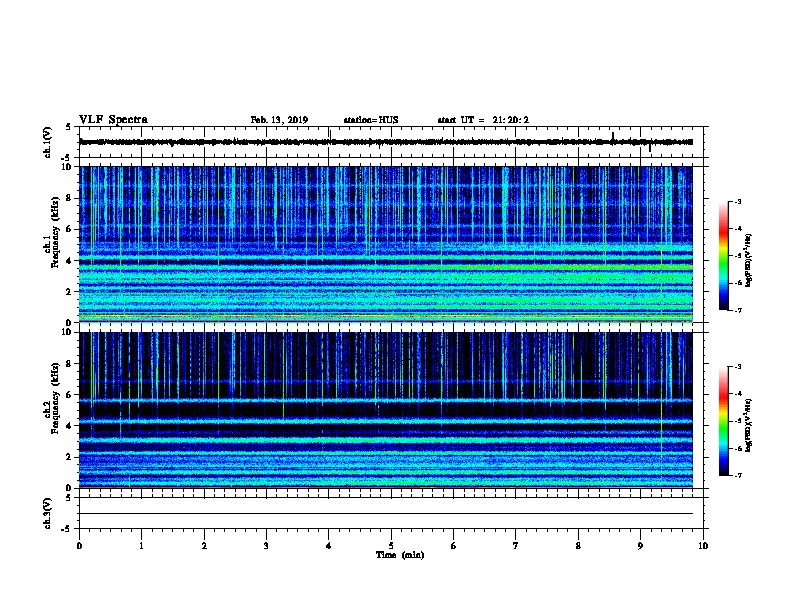Click the ch.2 spectrogram color bar
The image size is (792, 612).
point(724,421)
